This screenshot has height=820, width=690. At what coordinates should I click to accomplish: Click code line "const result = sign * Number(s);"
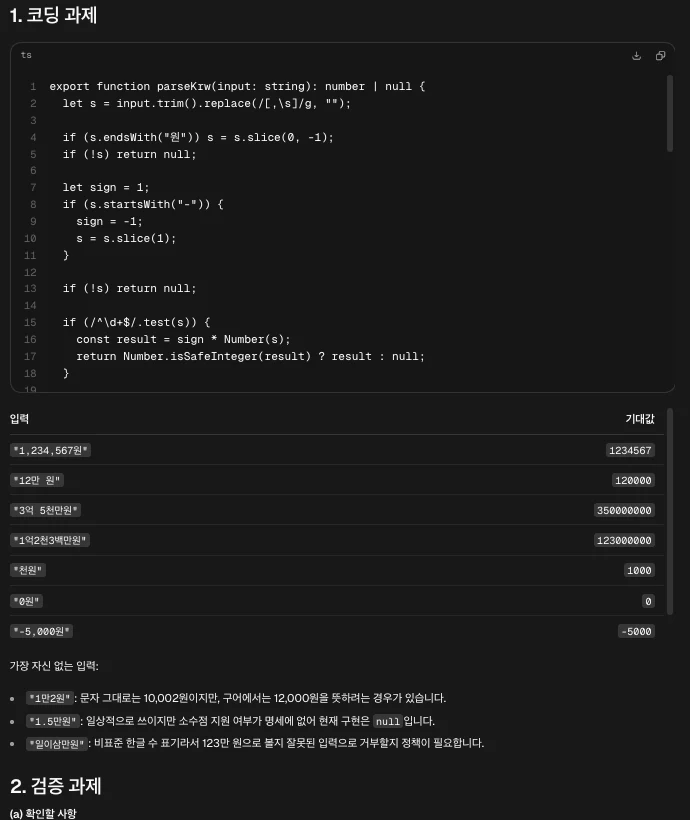(183, 339)
